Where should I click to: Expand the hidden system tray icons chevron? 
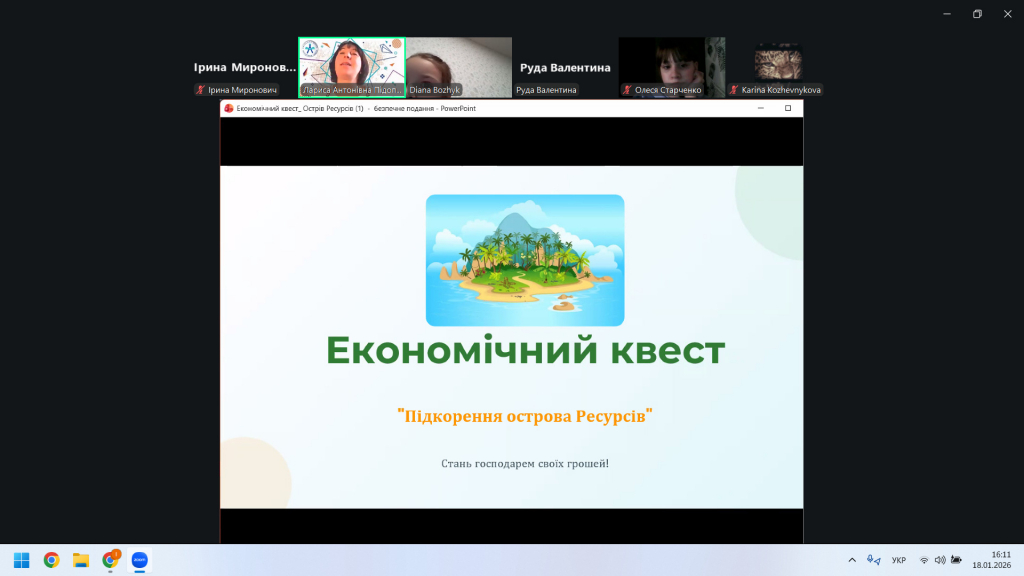[852, 560]
